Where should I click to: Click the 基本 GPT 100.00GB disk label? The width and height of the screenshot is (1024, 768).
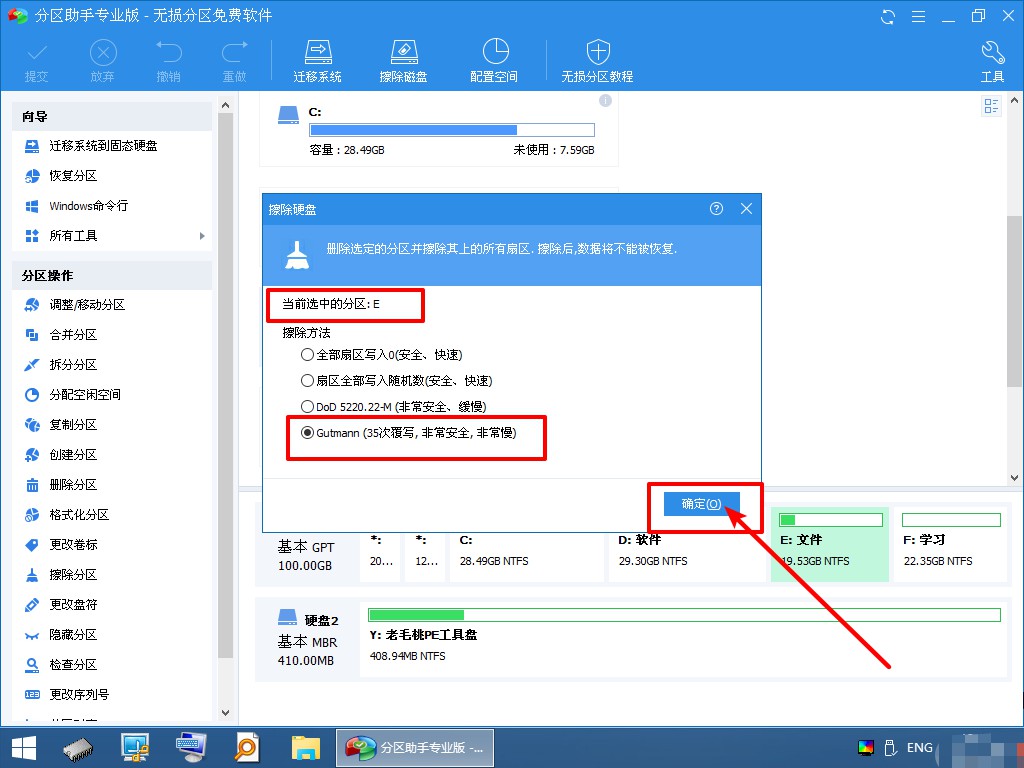point(306,556)
